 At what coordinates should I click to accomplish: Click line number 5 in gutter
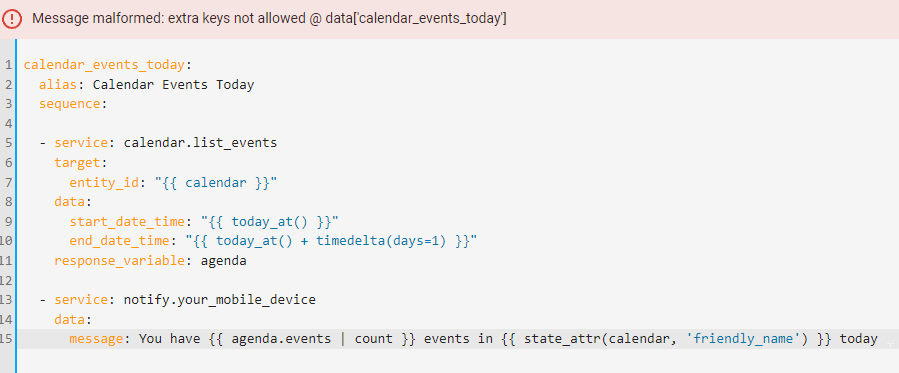point(9,143)
